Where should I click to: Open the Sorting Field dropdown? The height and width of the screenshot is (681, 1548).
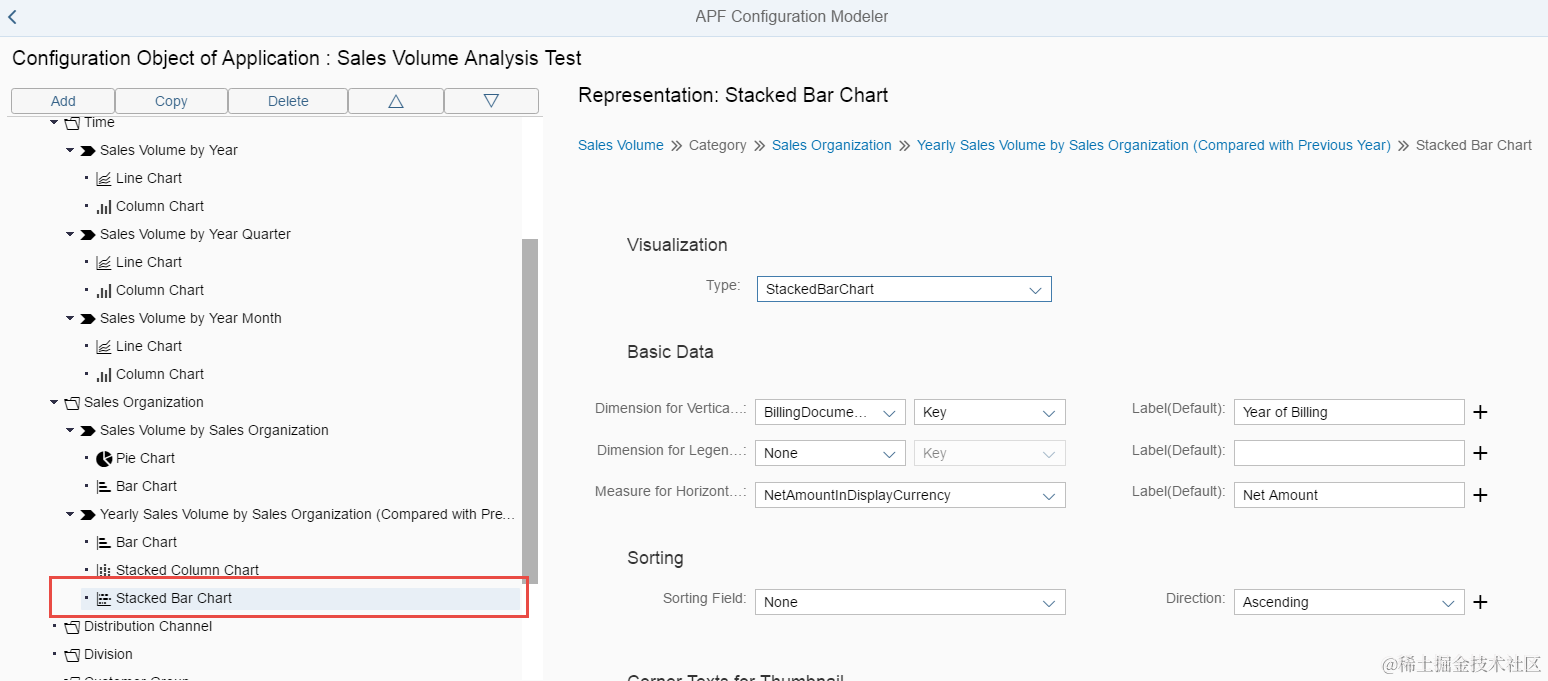[910, 602]
